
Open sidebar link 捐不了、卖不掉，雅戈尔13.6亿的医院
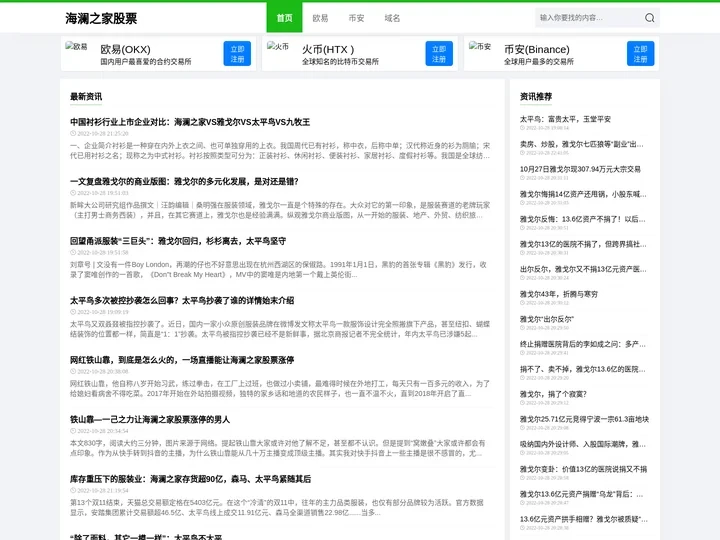[x=582, y=369]
